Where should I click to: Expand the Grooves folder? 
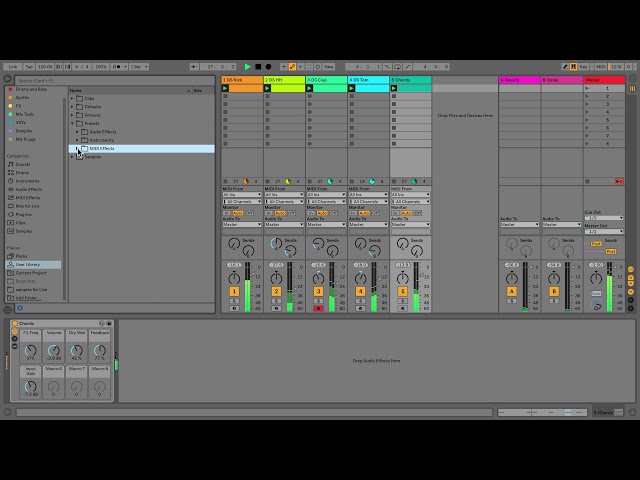72,115
